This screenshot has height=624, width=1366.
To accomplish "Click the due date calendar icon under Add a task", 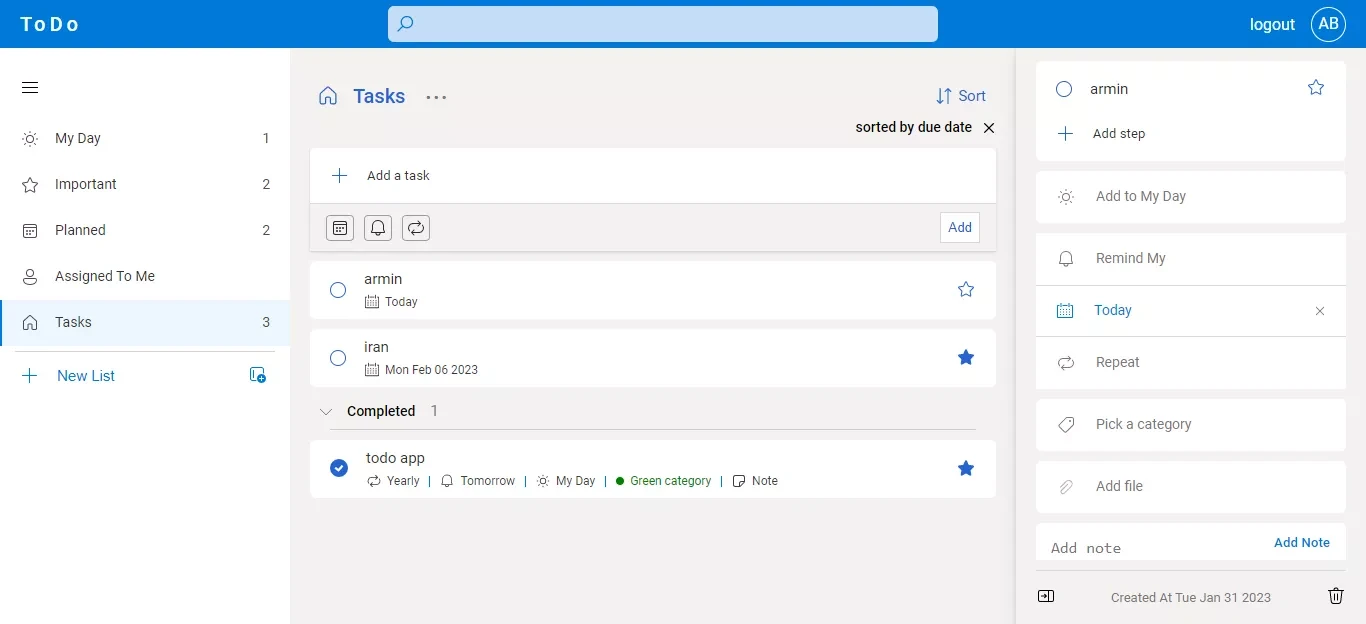I will tap(340, 228).
